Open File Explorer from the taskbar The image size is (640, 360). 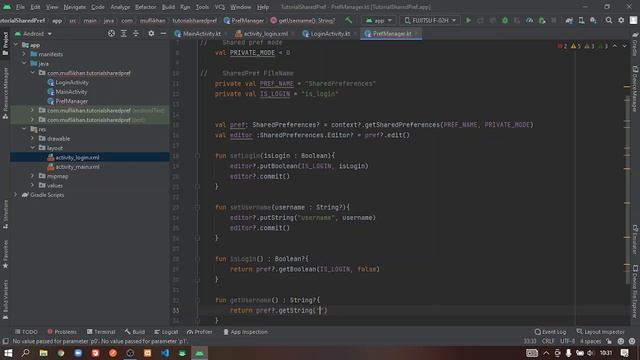(x=43, y=353)
